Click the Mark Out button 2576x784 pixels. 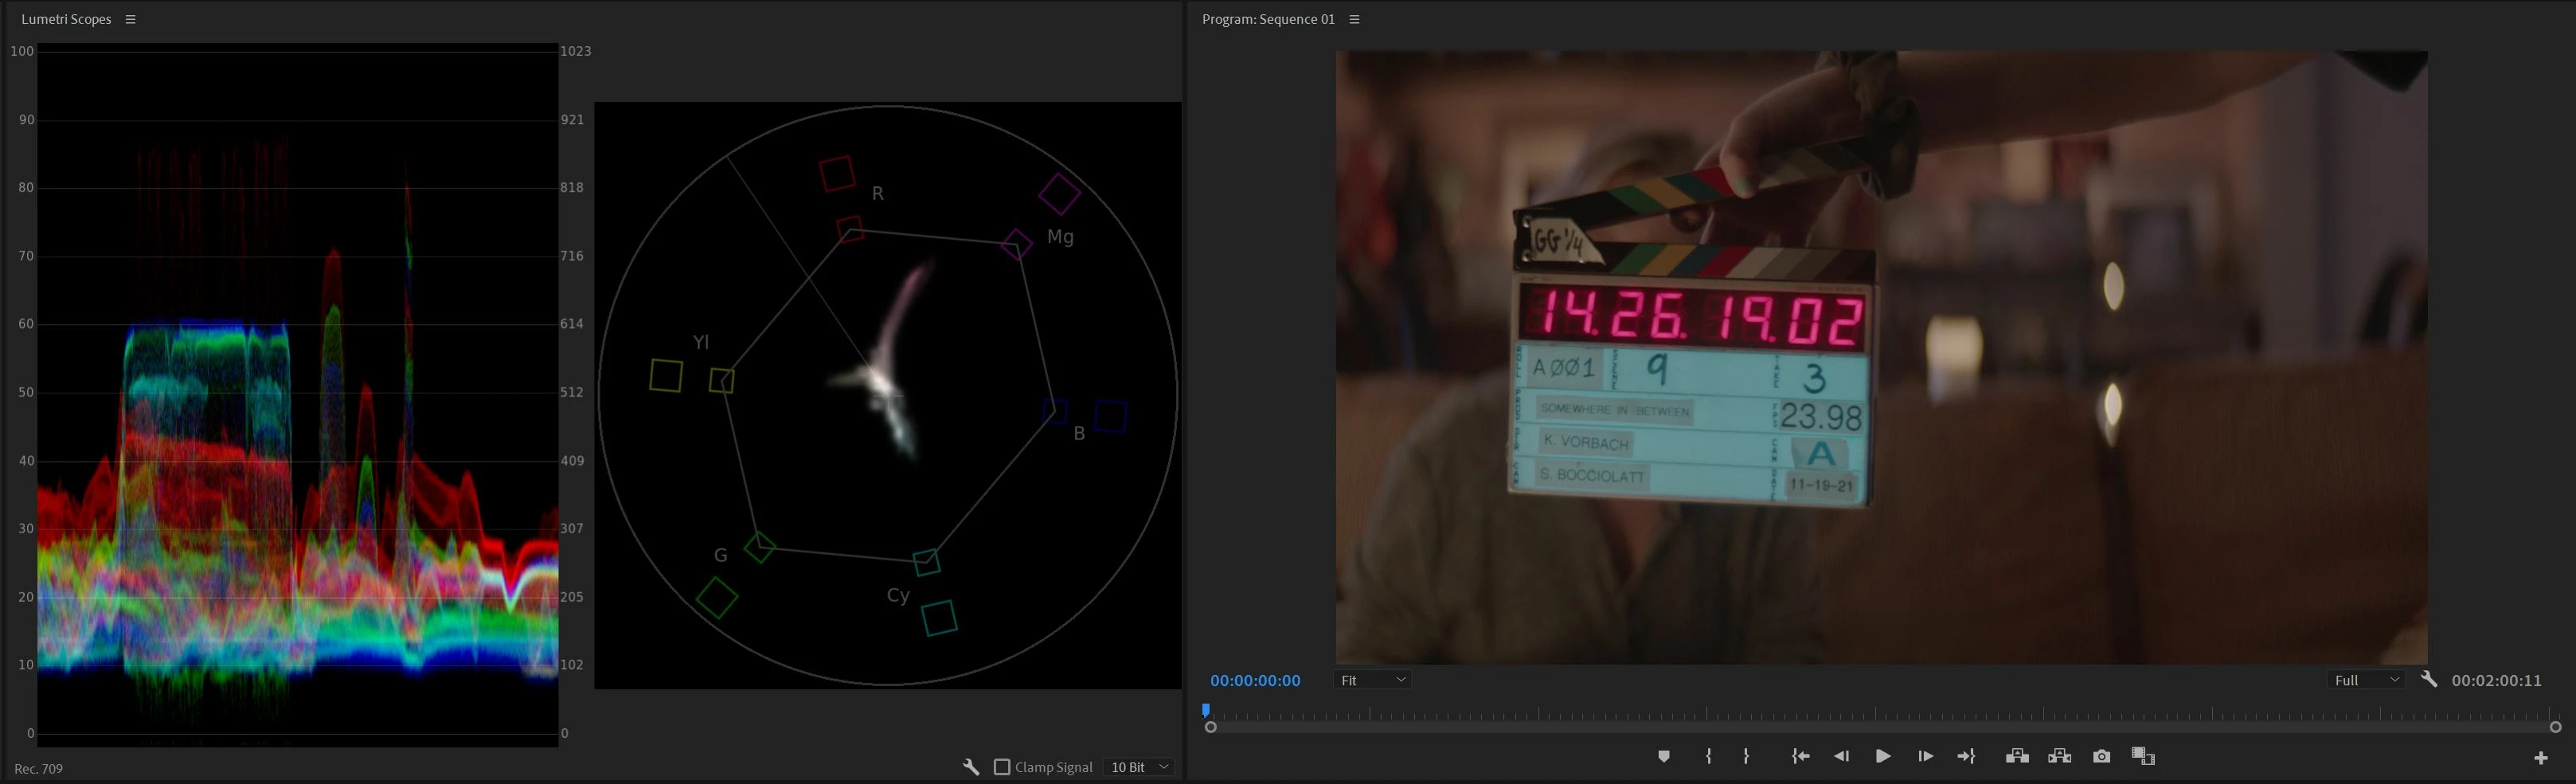(1746, 756)
